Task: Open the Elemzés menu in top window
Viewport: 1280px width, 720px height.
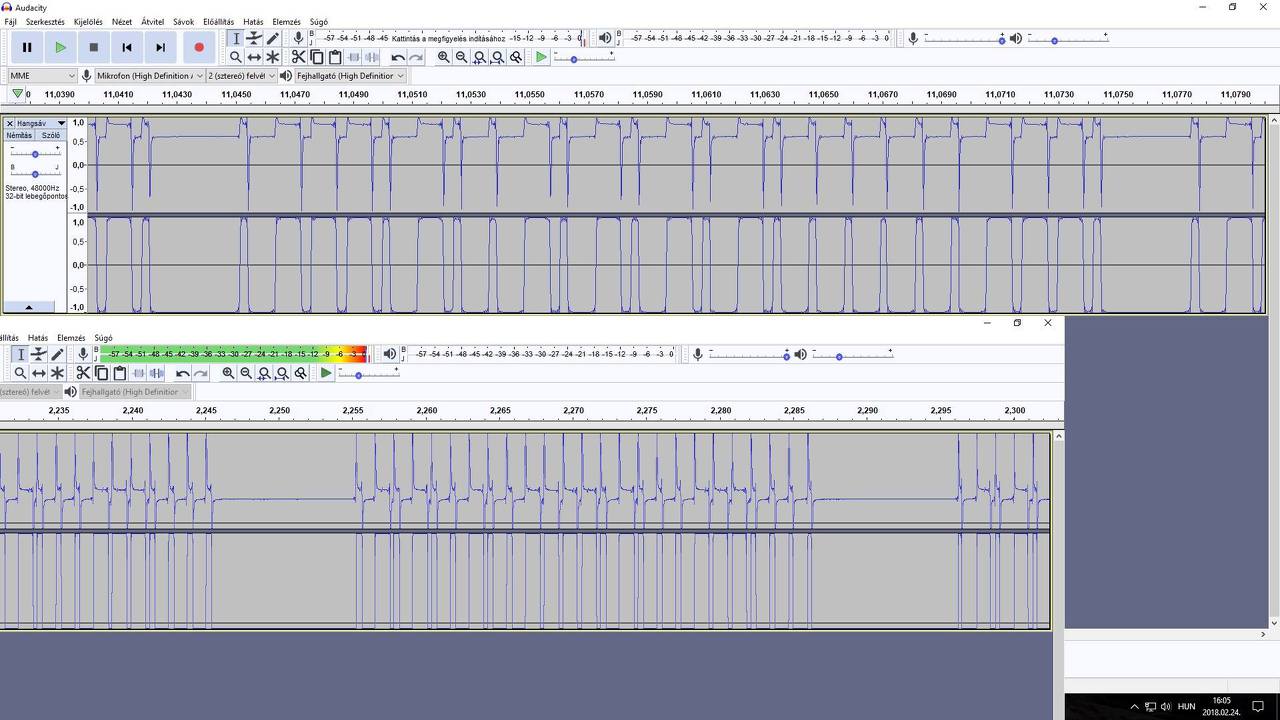Action: [x=287, y=22]
